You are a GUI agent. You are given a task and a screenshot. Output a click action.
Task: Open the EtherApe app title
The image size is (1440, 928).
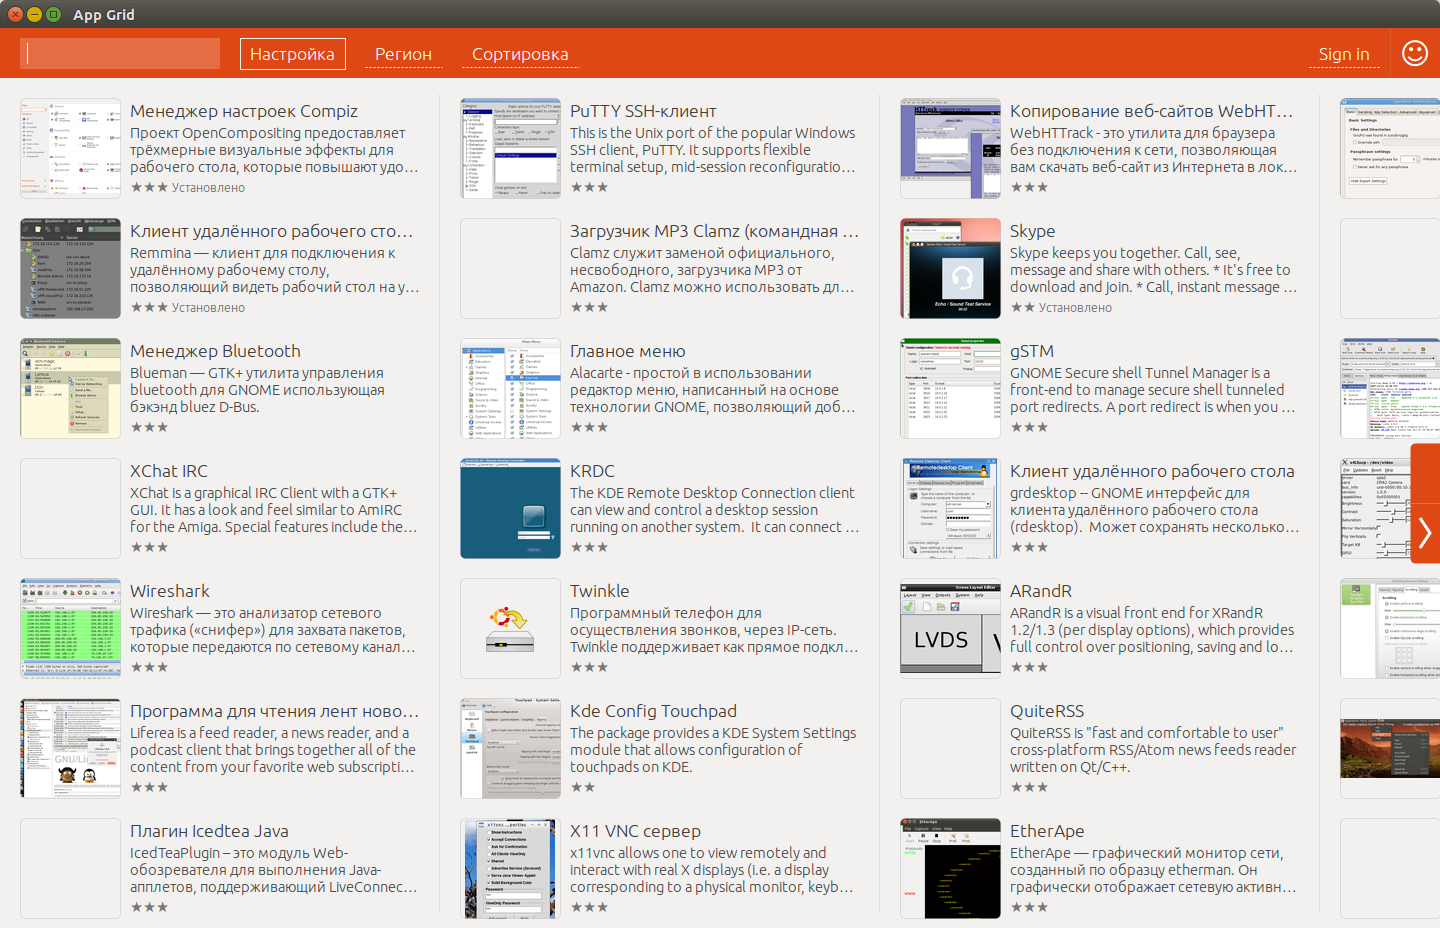[x=1047, y=831]
